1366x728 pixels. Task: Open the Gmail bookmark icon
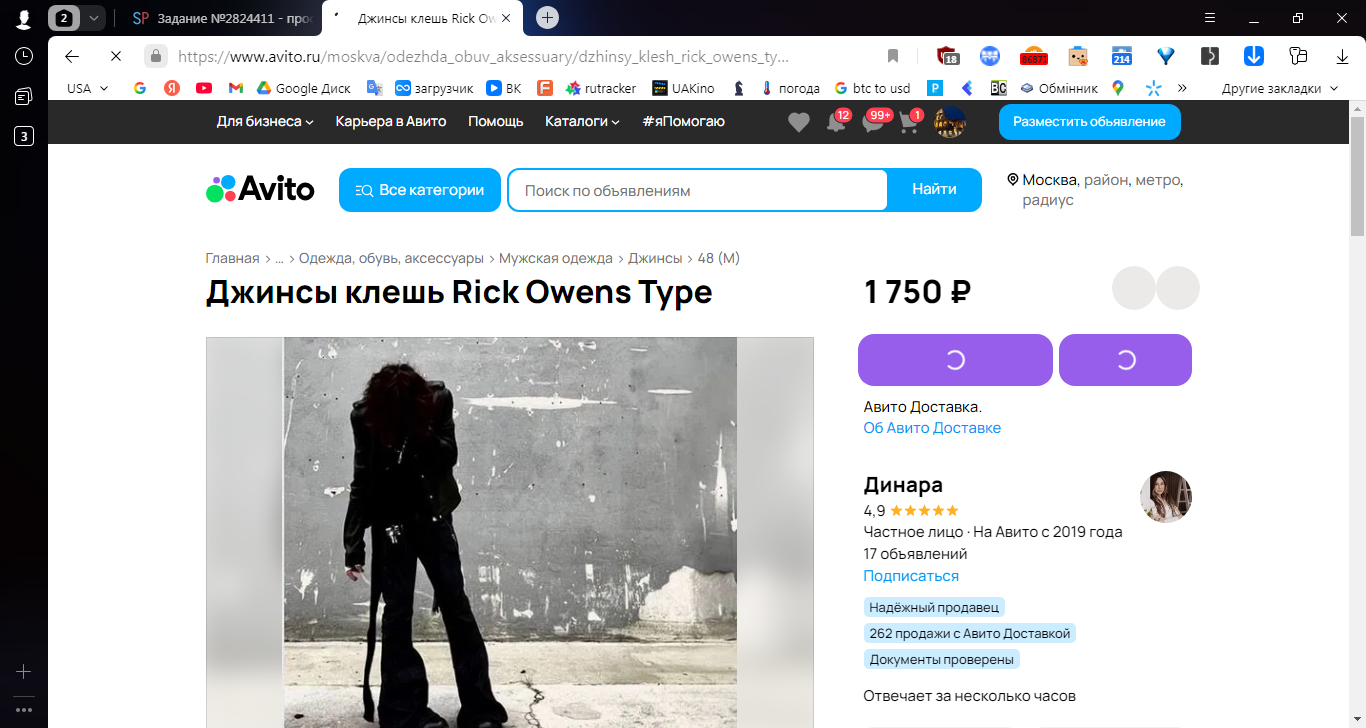click(236, 88)
